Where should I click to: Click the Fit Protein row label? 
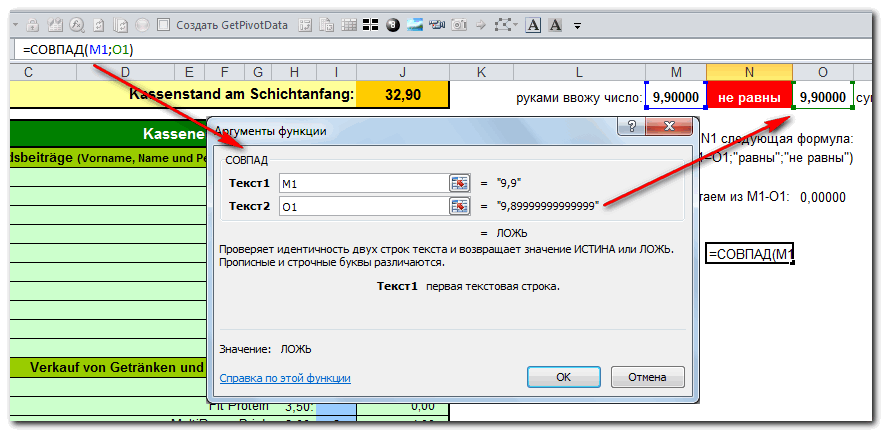click(239, 406)
